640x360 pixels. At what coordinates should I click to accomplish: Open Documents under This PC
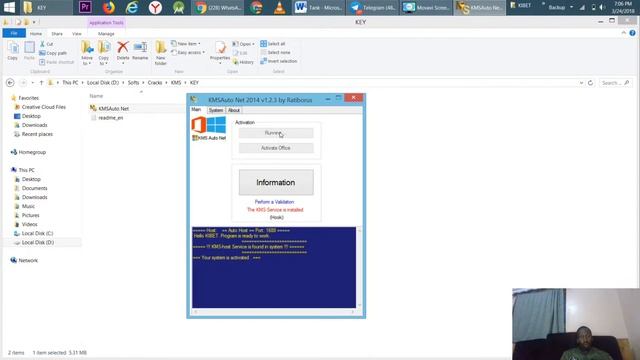pyautogui.click(x=34, y=188)
